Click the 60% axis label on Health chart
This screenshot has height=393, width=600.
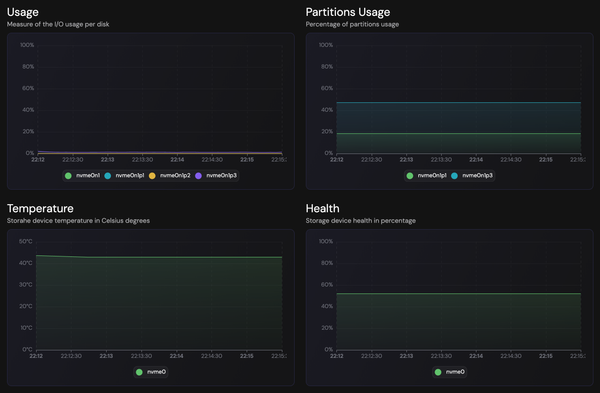(x=327, y=285)
